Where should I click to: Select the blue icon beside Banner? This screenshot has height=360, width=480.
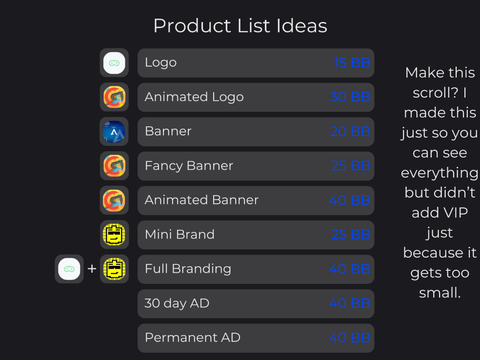pyautogui.click(x=114, y=131)
